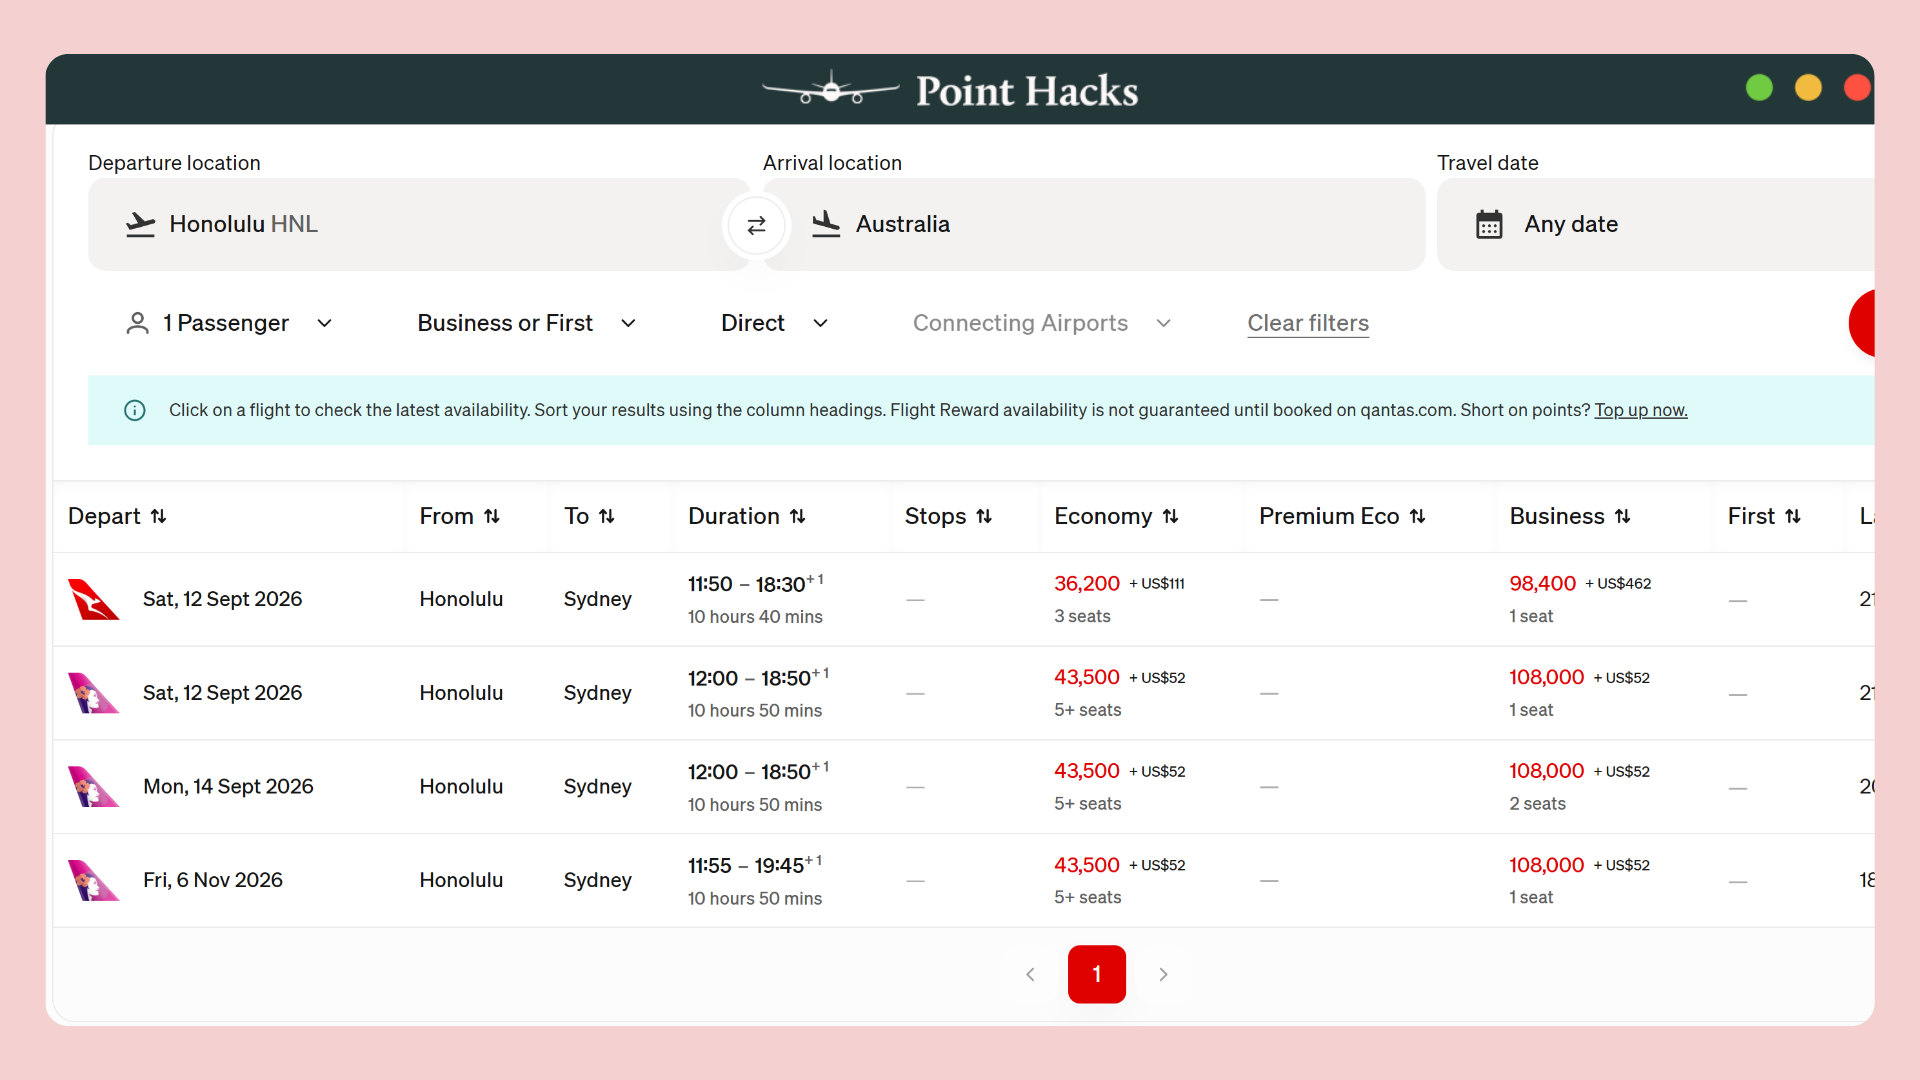Click the info circle icon in the notice
The image size is (1920, 1080).
135,410
